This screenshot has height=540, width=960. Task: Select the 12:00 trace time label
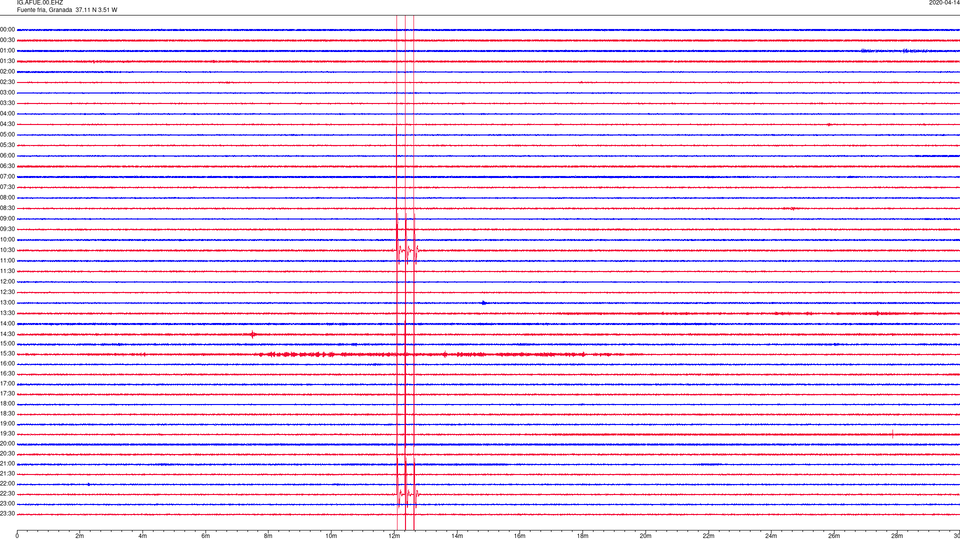pyautogui.click(x=7, y=282)
